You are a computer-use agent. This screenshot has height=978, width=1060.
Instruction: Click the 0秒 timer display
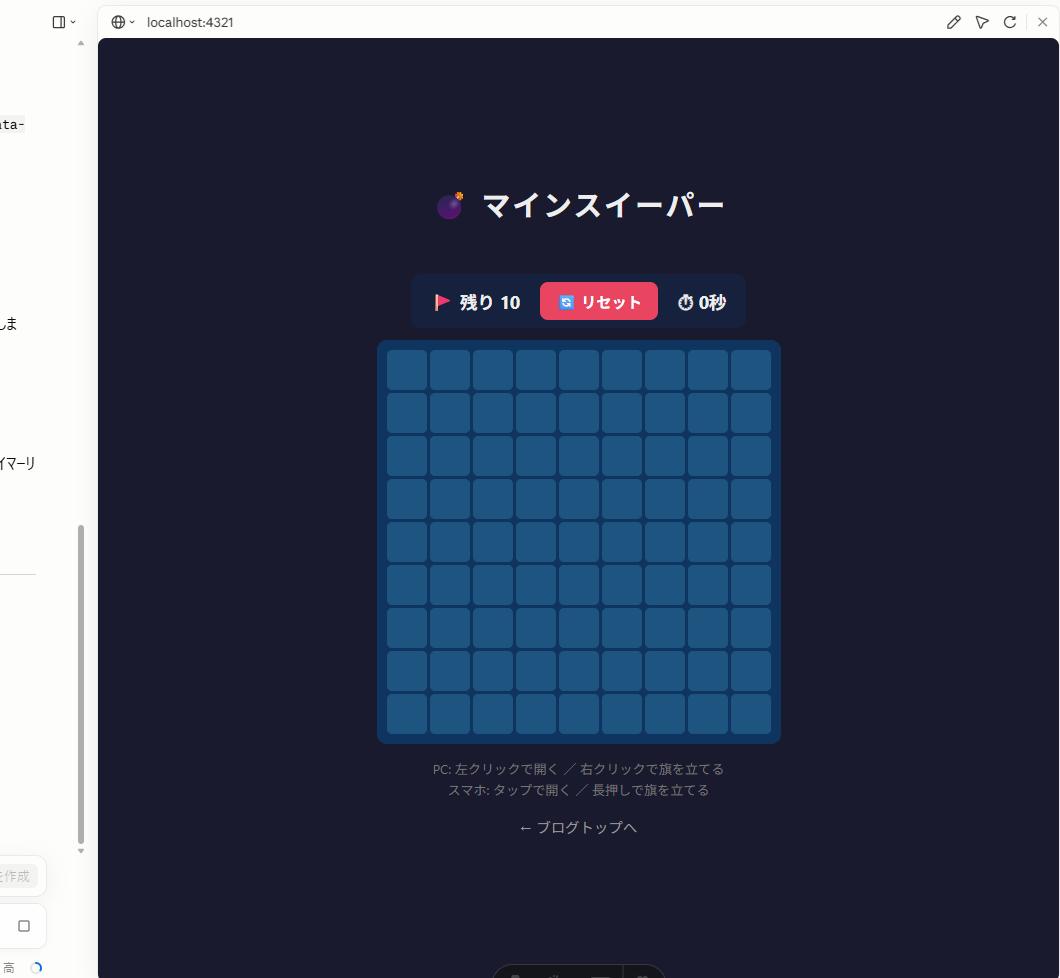tap(702, 302)
